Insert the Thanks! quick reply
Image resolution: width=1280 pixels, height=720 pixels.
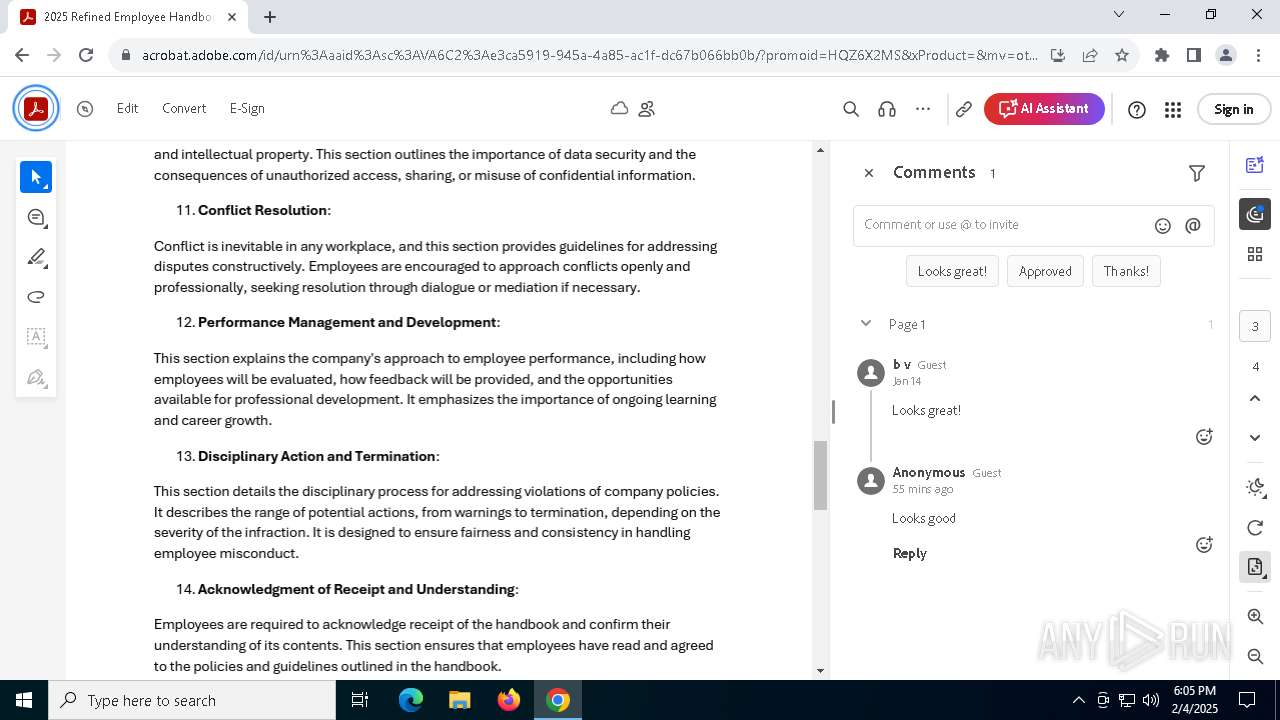click(1126, 271)
